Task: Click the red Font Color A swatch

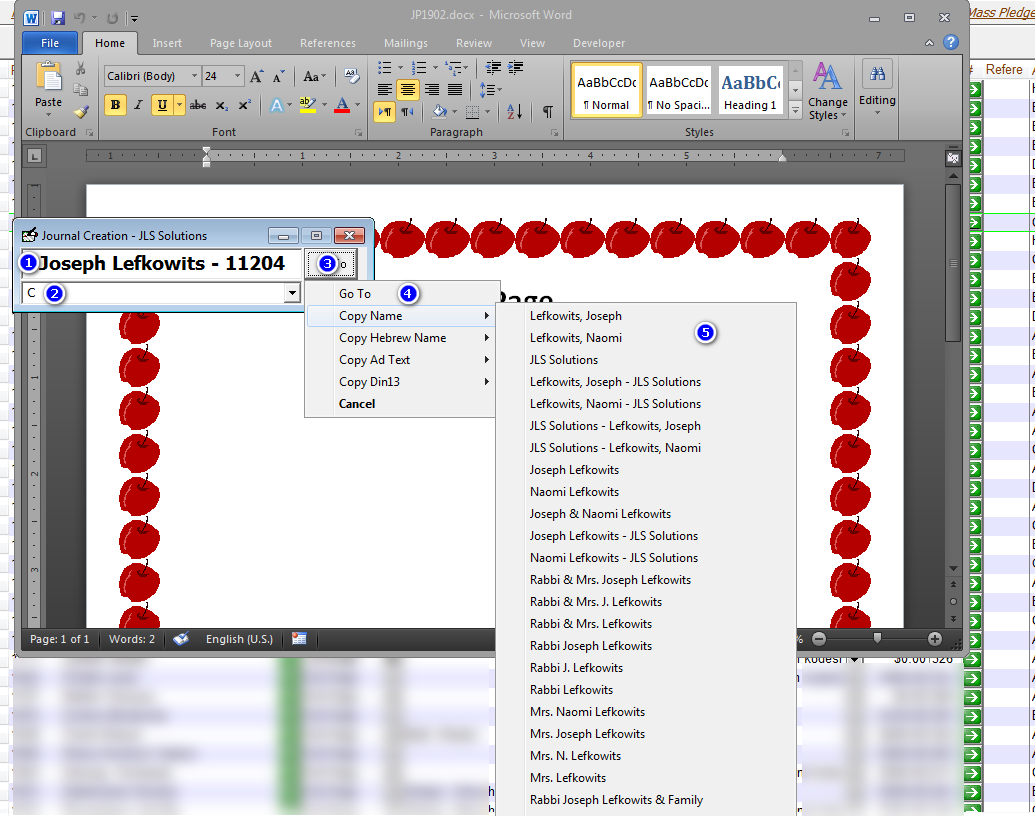Action: pyautogui.click(x=342, y=105)
